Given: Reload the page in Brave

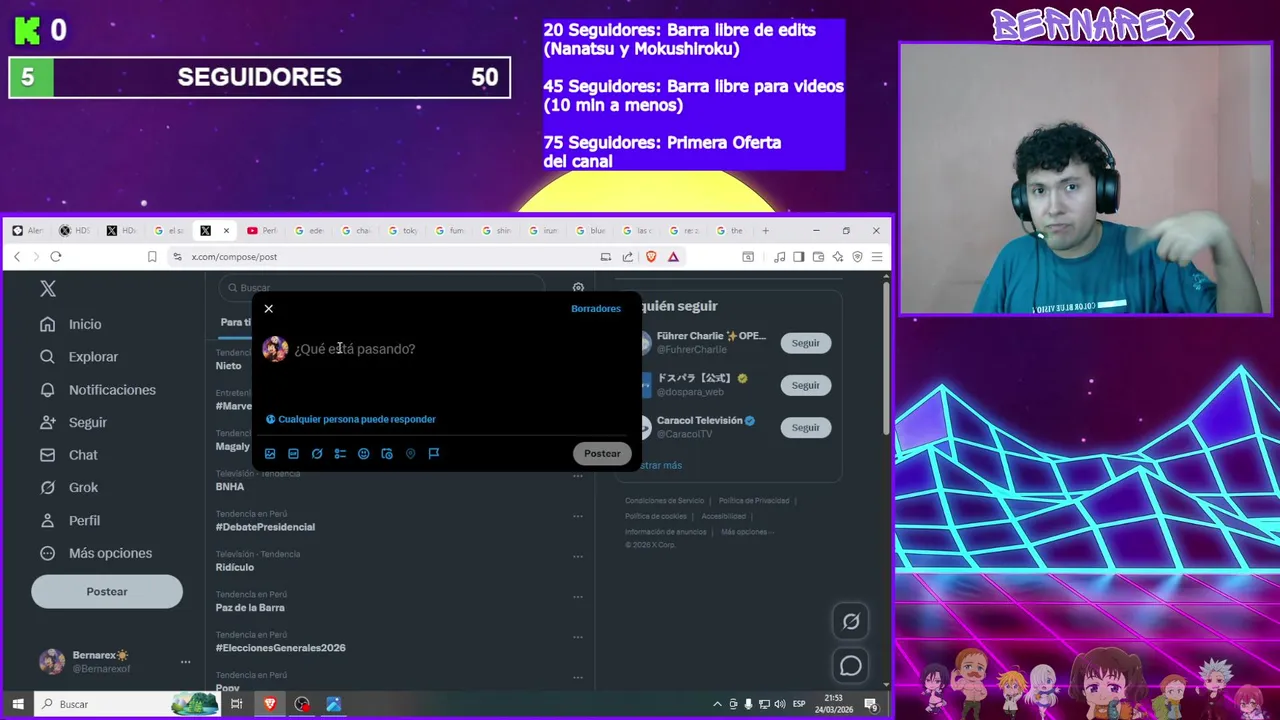Looking at the screenshot, I should pos(56,257).
